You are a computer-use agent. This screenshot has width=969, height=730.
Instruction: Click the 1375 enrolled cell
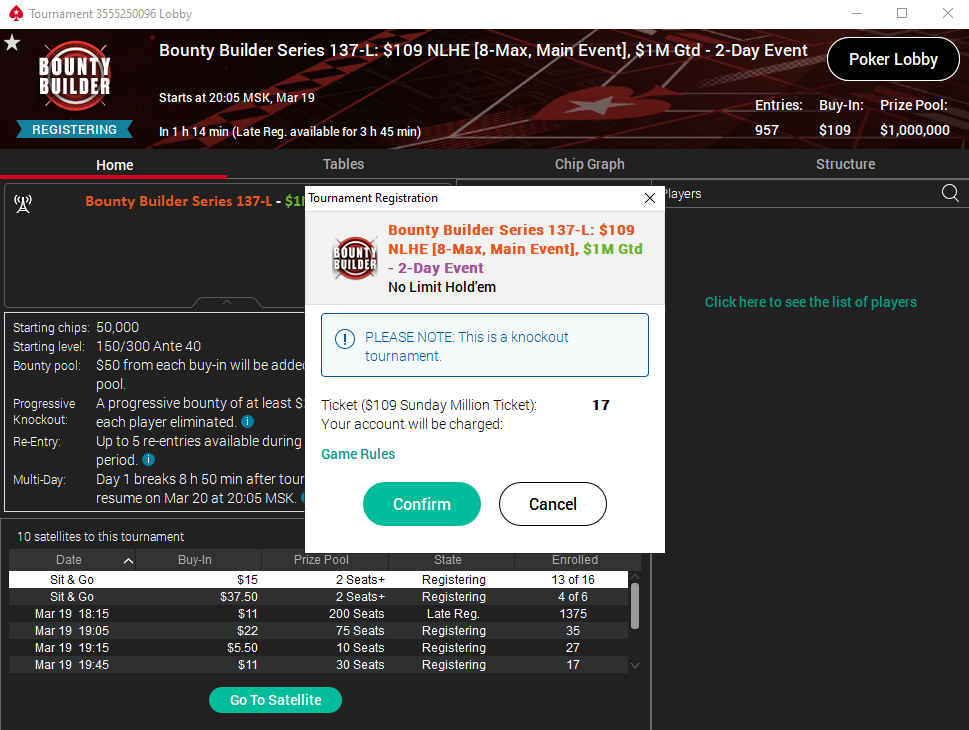pyautogui.click(x=573, y=614)
